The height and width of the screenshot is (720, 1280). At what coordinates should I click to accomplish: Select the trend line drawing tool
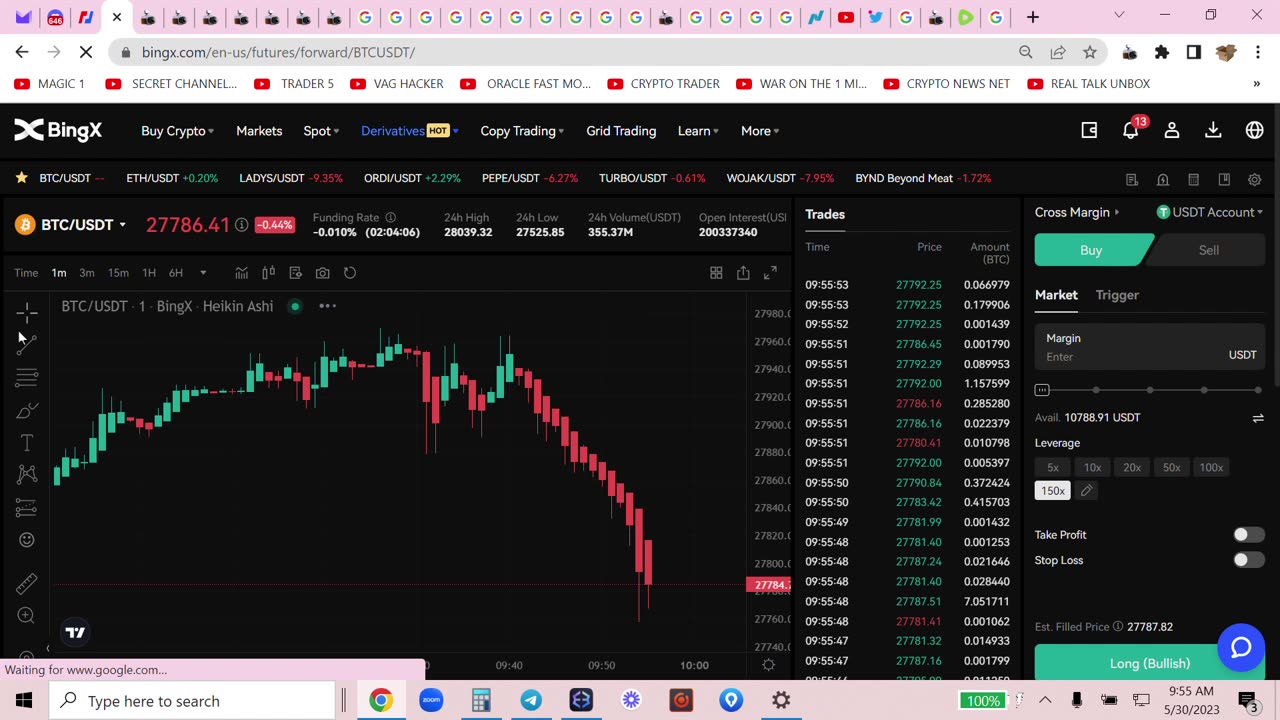coord(27,343)
